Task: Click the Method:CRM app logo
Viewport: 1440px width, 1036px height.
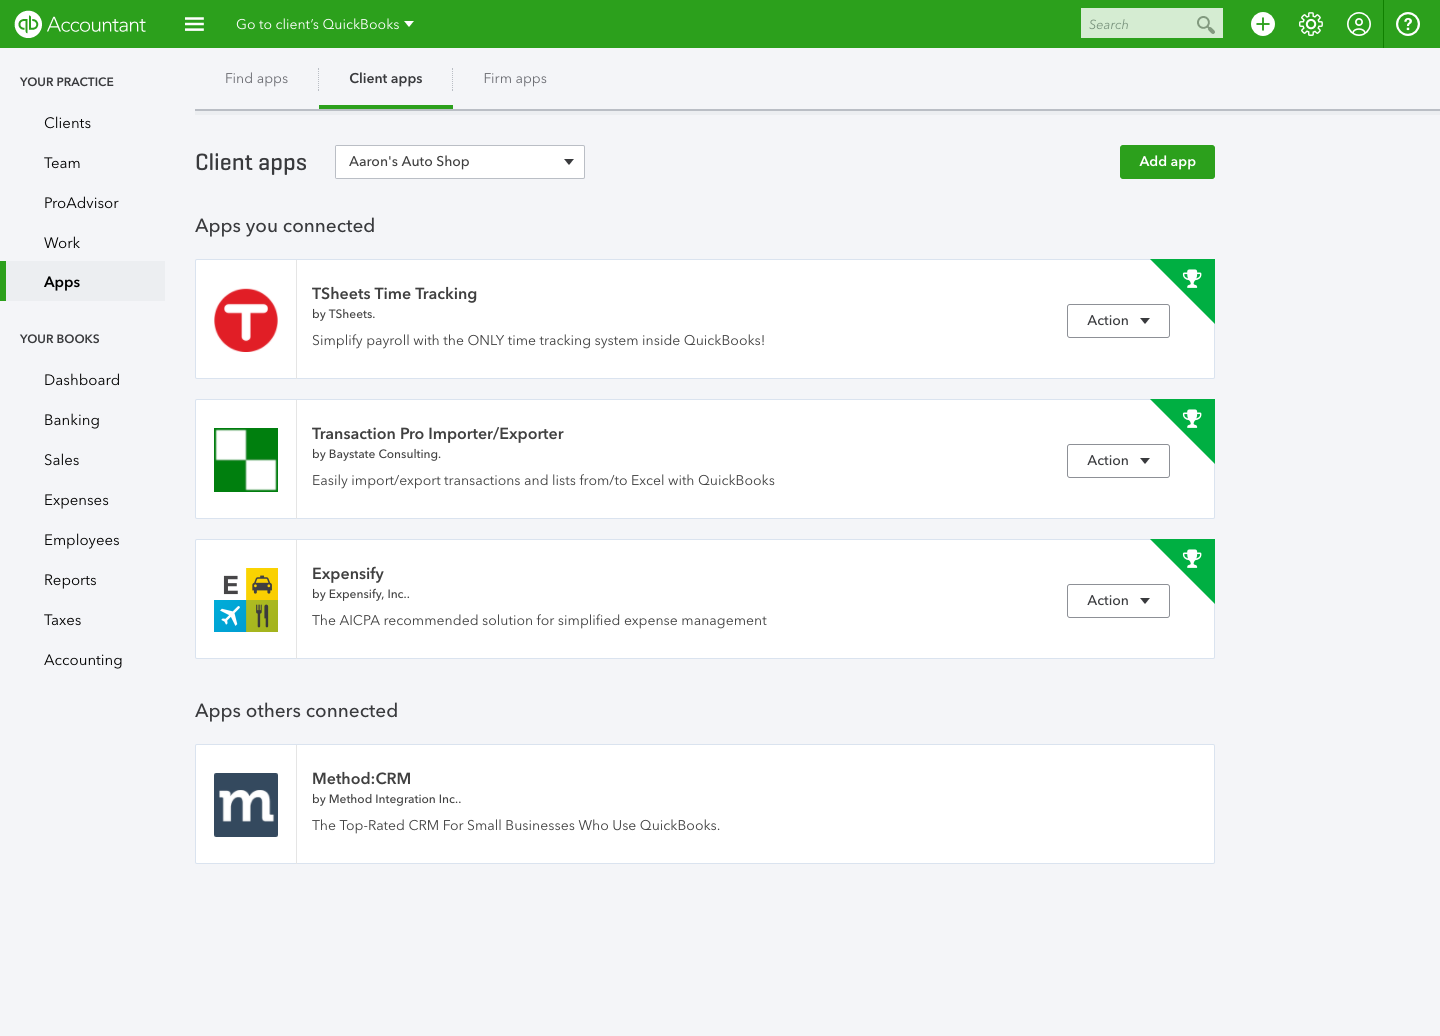Action: [x=246, y=805]
